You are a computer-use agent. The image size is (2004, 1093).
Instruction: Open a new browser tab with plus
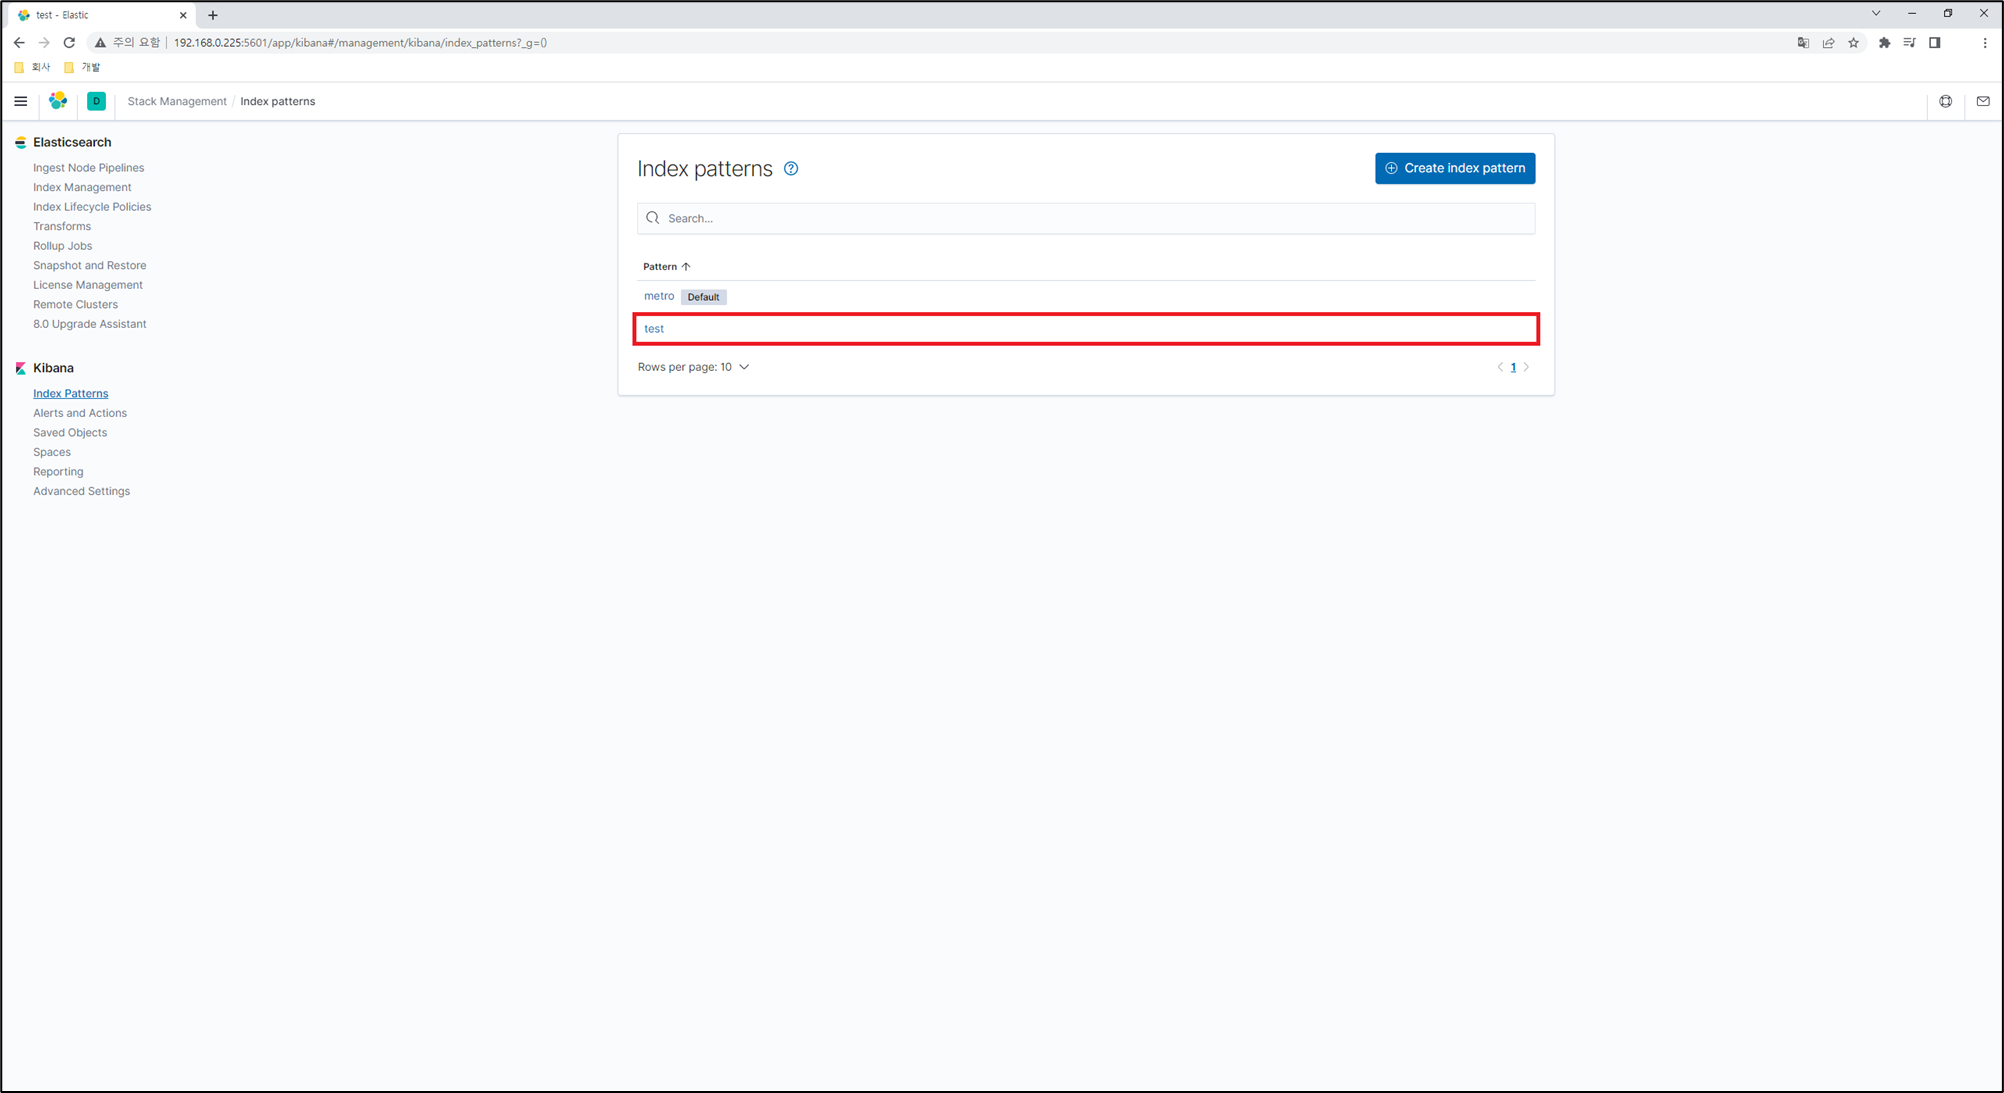point(212,15)
